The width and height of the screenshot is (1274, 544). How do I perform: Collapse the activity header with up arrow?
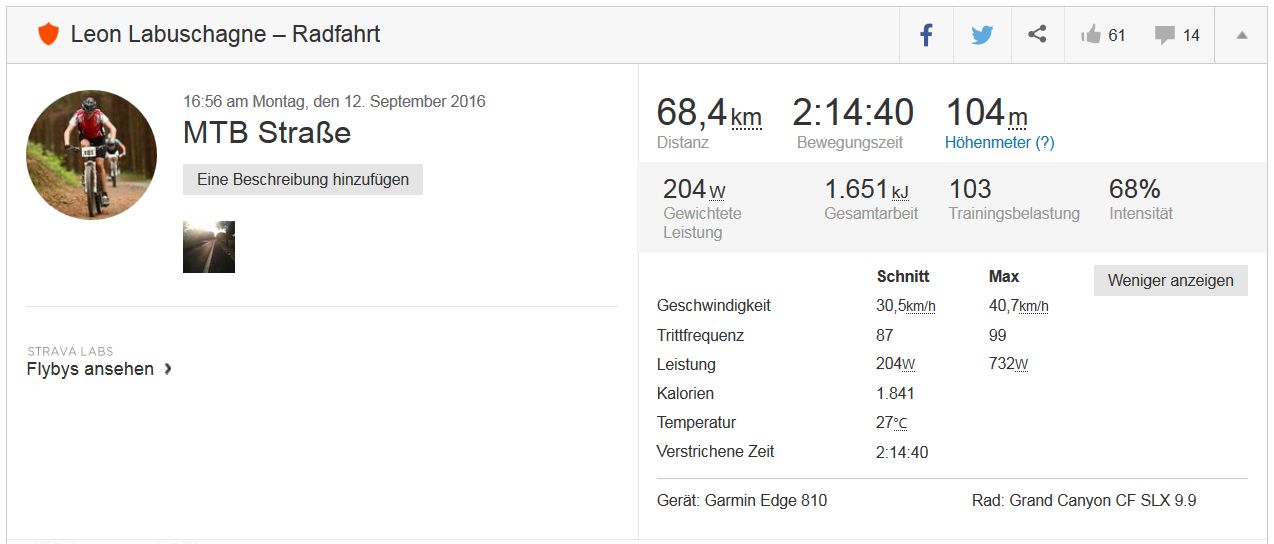click(1242, 35)
